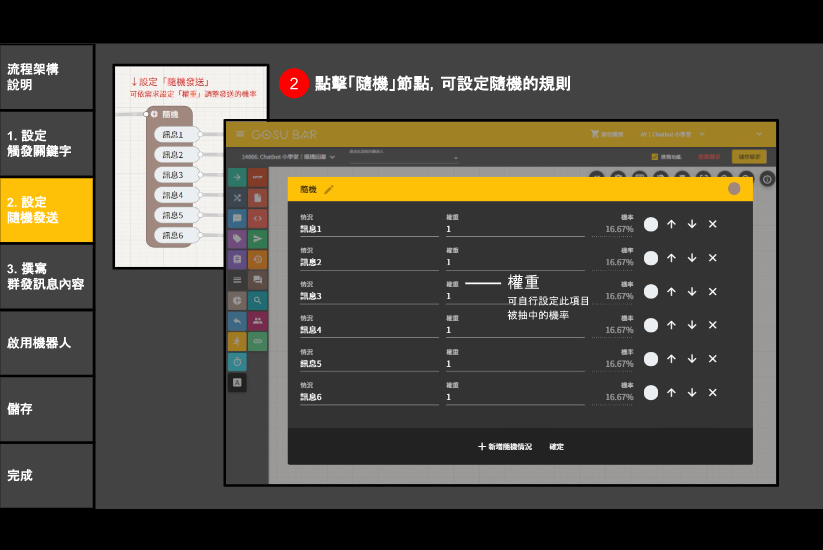Viewport: 823px width, 550px height.
Task: Delete the 訊息1 row
Action: coord(712,224)
